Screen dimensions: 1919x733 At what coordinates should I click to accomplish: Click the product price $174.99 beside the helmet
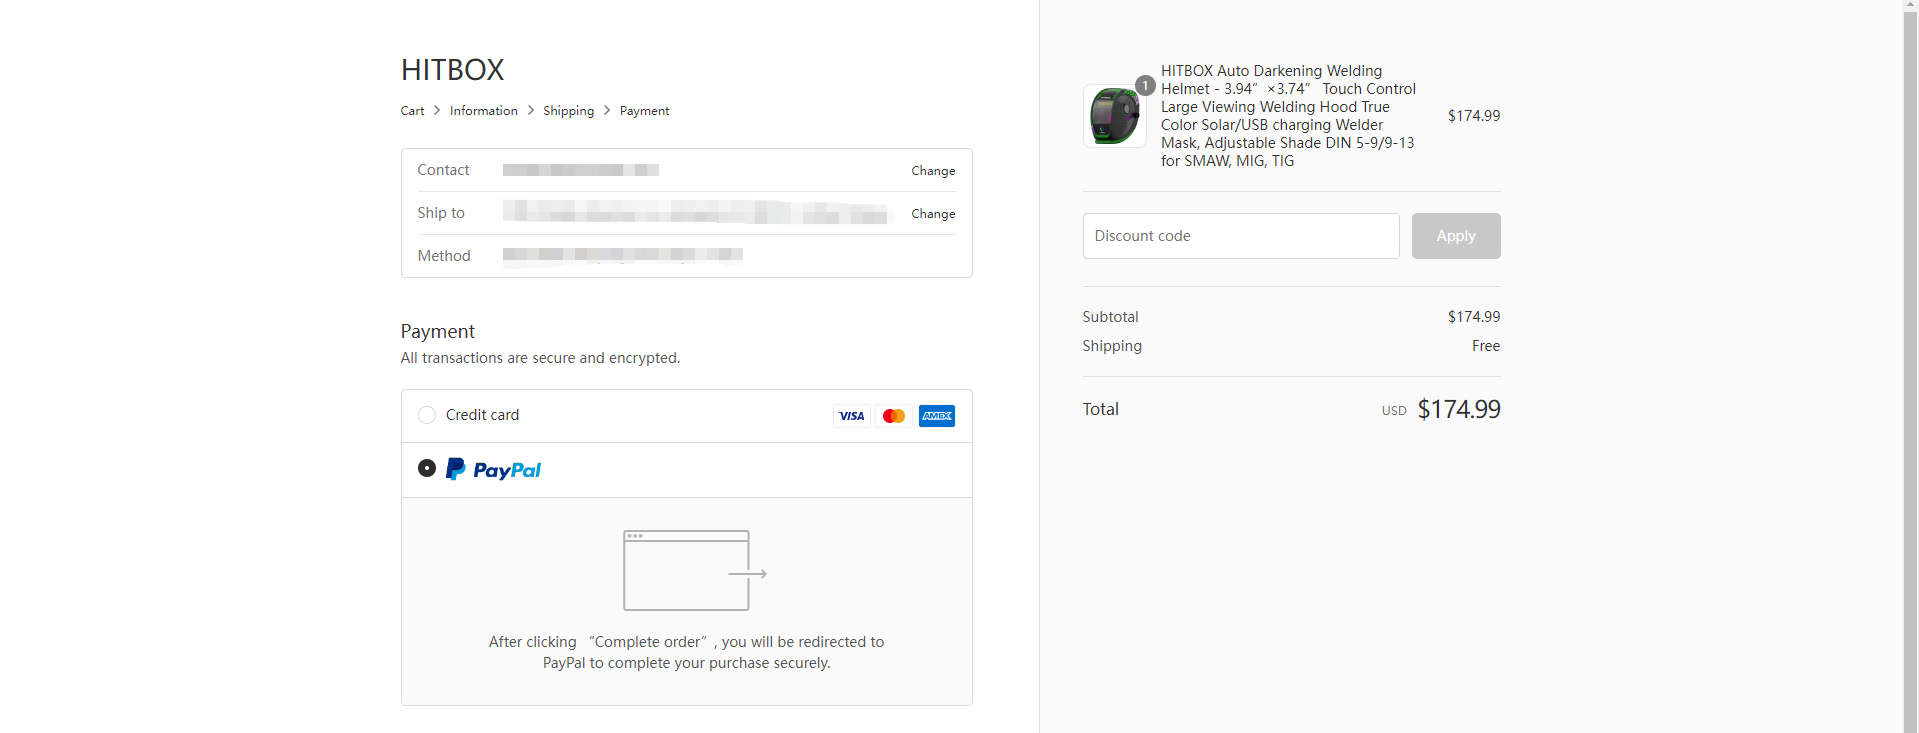[1474, 116]
